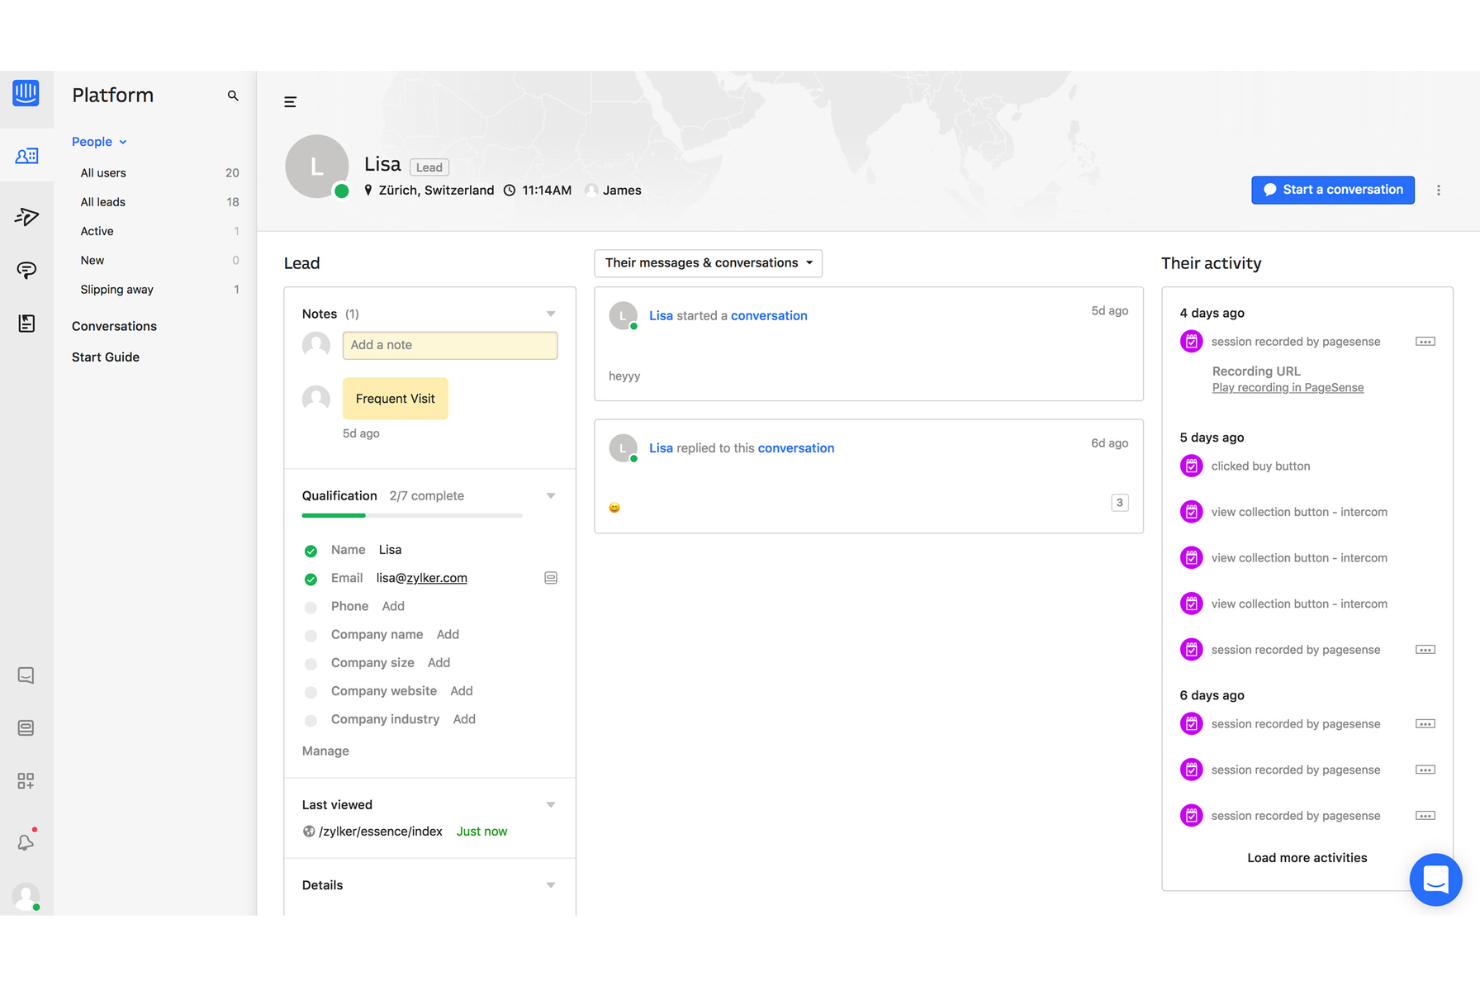Select the Outbound paper-plane icon in sidebar

[26, 216]
